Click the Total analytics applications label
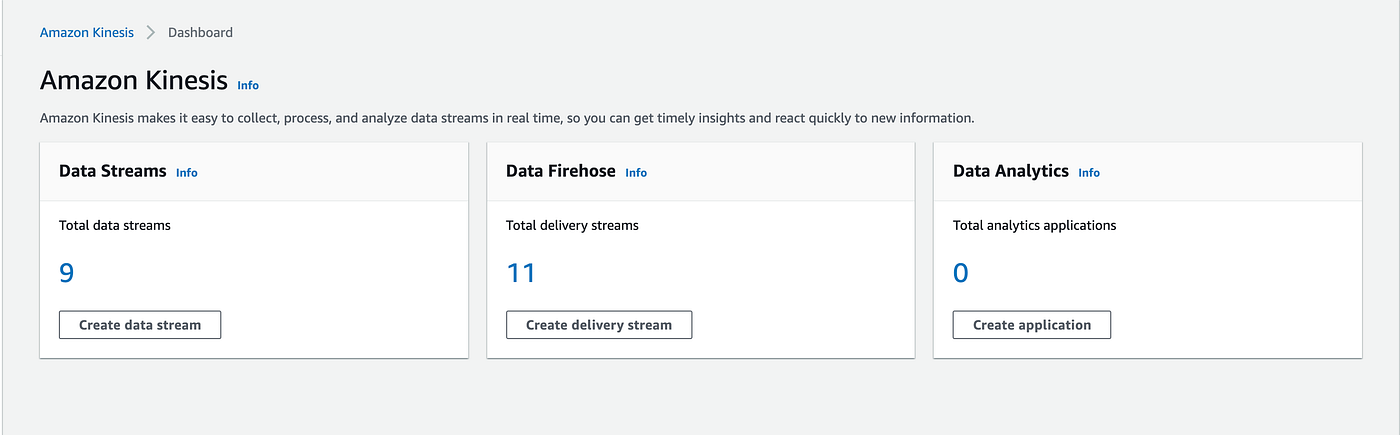 tap(1034, 226)
